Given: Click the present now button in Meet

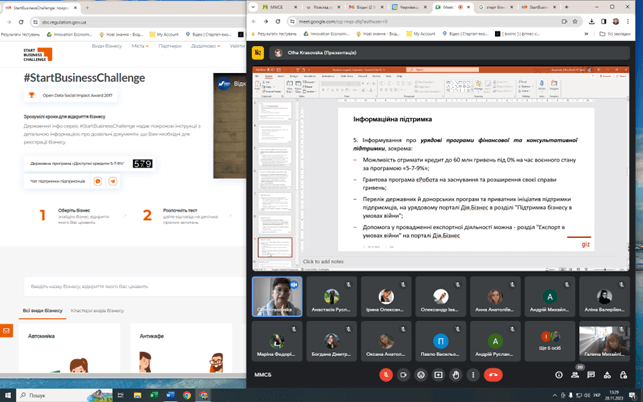Looking at the screenshot, I should tap(438, 375).
